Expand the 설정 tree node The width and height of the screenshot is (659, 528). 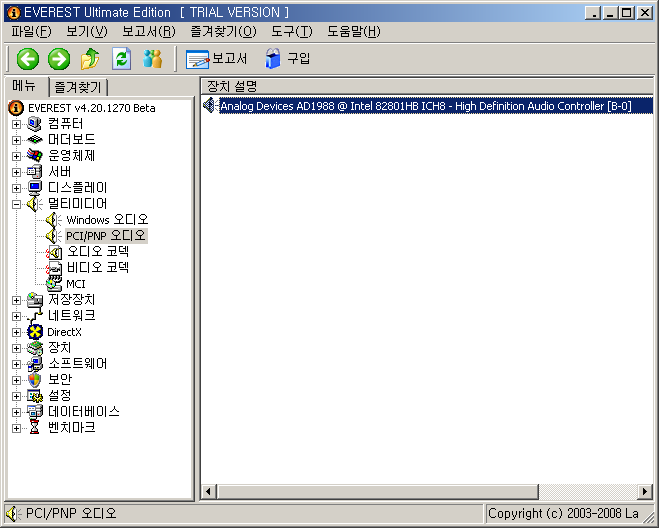click(16, 396)
